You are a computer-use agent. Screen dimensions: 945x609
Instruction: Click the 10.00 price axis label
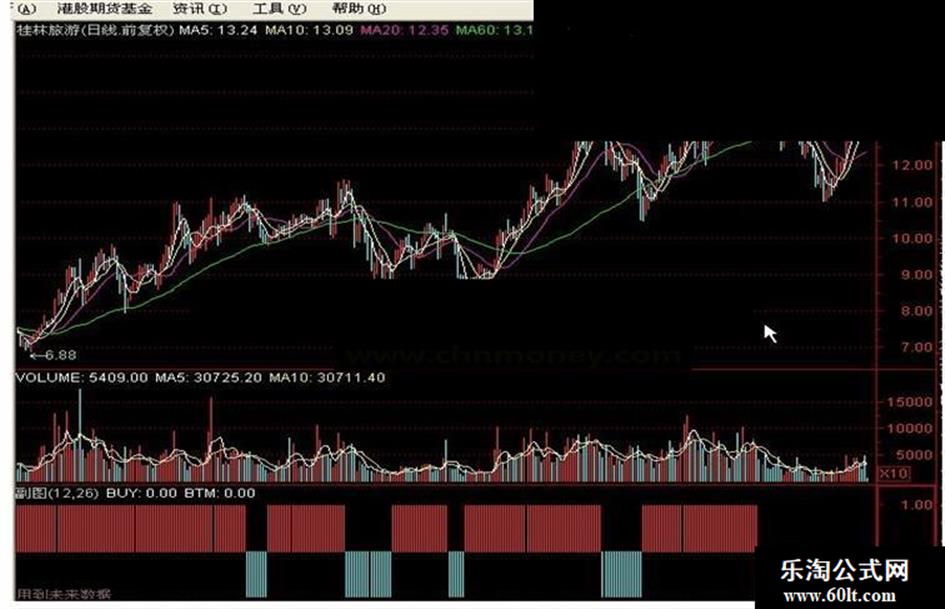(x=912, y=238)
